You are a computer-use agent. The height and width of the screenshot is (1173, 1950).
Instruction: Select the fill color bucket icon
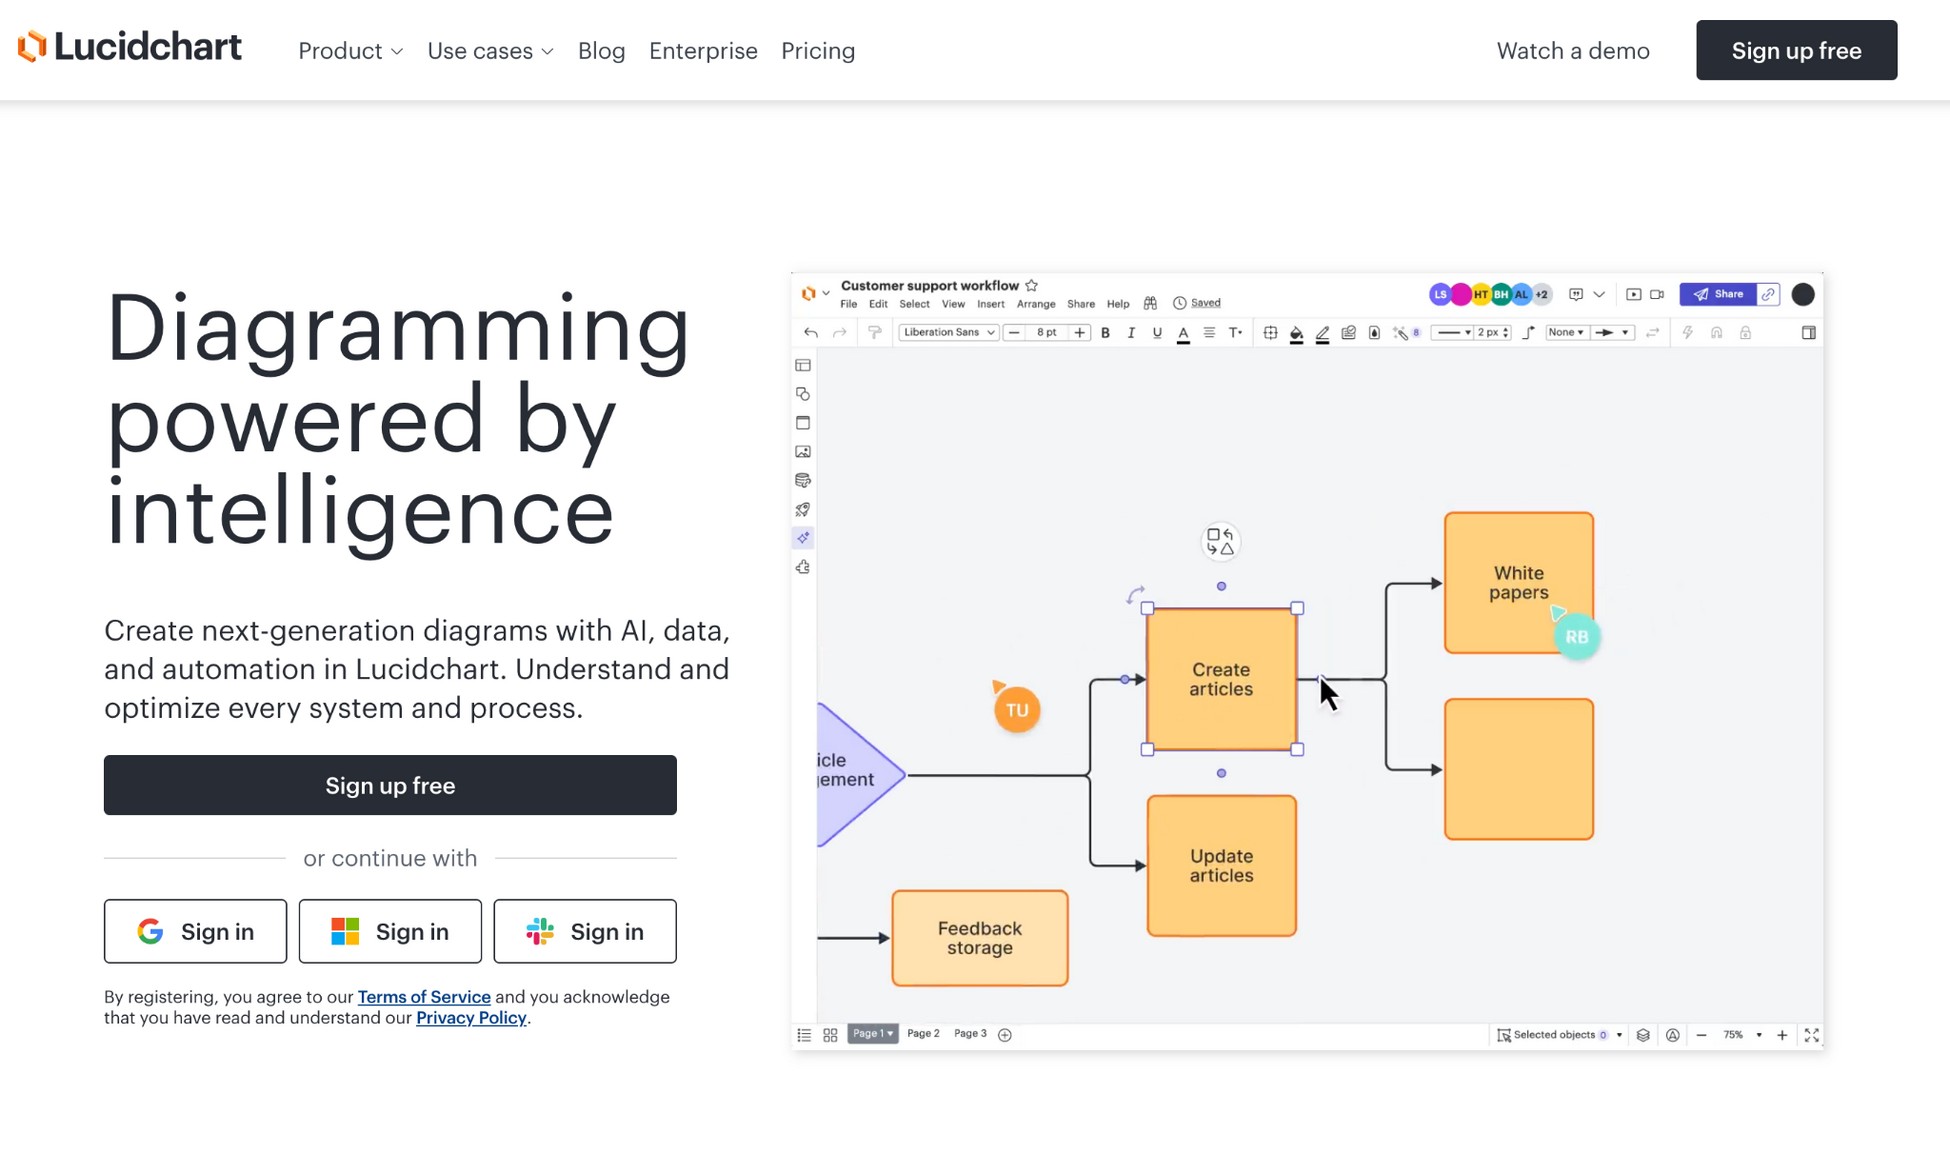pos(1296,332)
